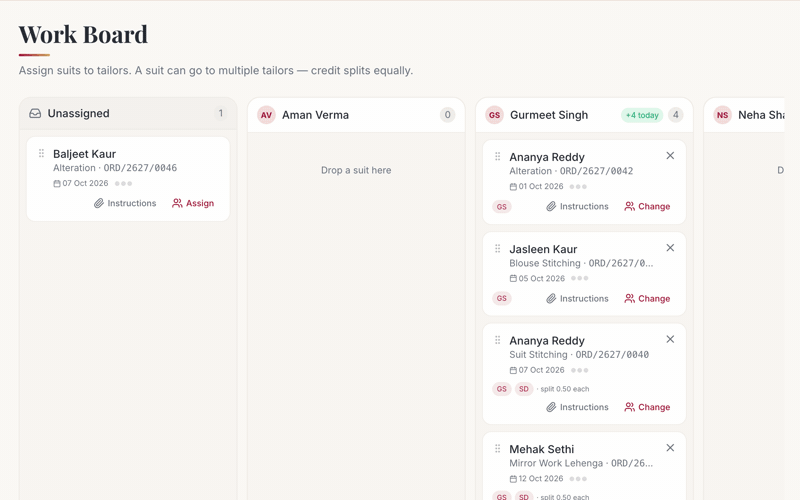Click SD tailor chip on Suit Stitching card

click(524, 389)
